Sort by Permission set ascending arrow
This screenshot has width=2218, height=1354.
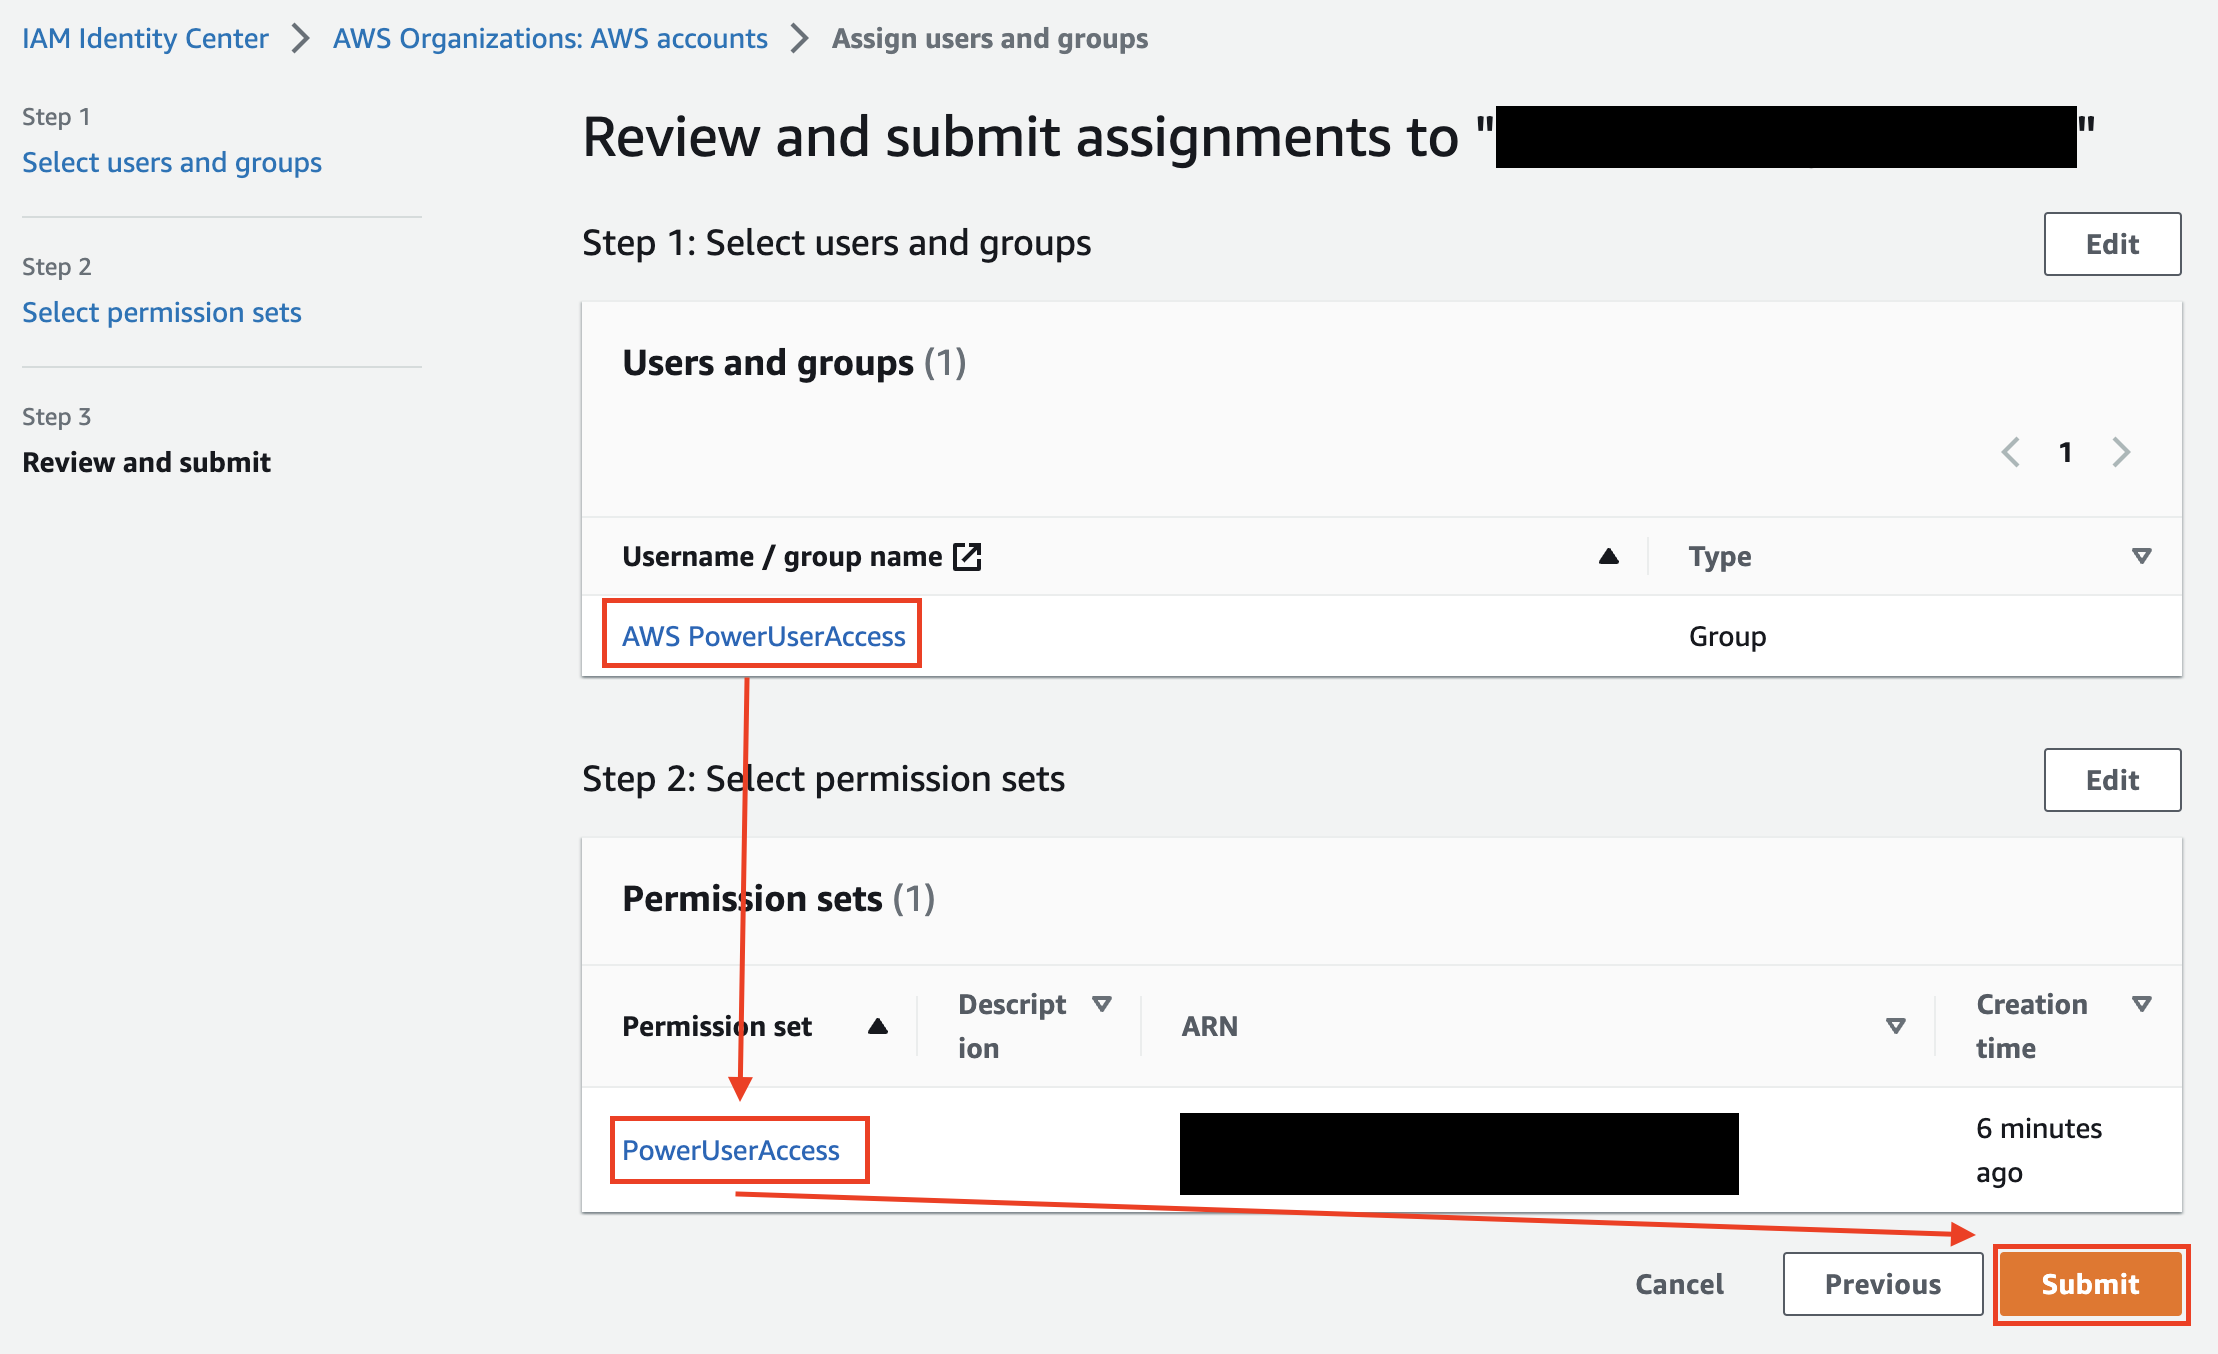coord(878,1026)
